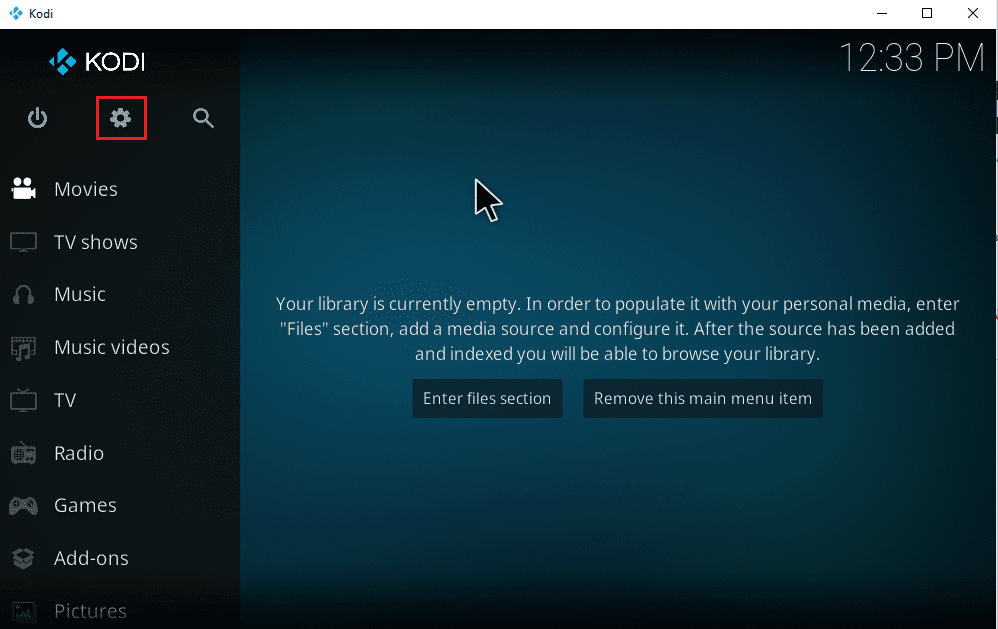The width and height of the screenshot is (998, 629).
Task: Click the TV shows monitor icon
Action: [x=24, y=241]
